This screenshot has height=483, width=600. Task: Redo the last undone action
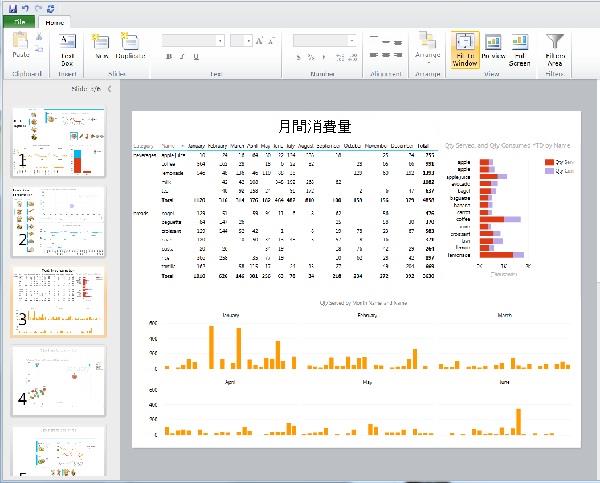coord(38,8)
